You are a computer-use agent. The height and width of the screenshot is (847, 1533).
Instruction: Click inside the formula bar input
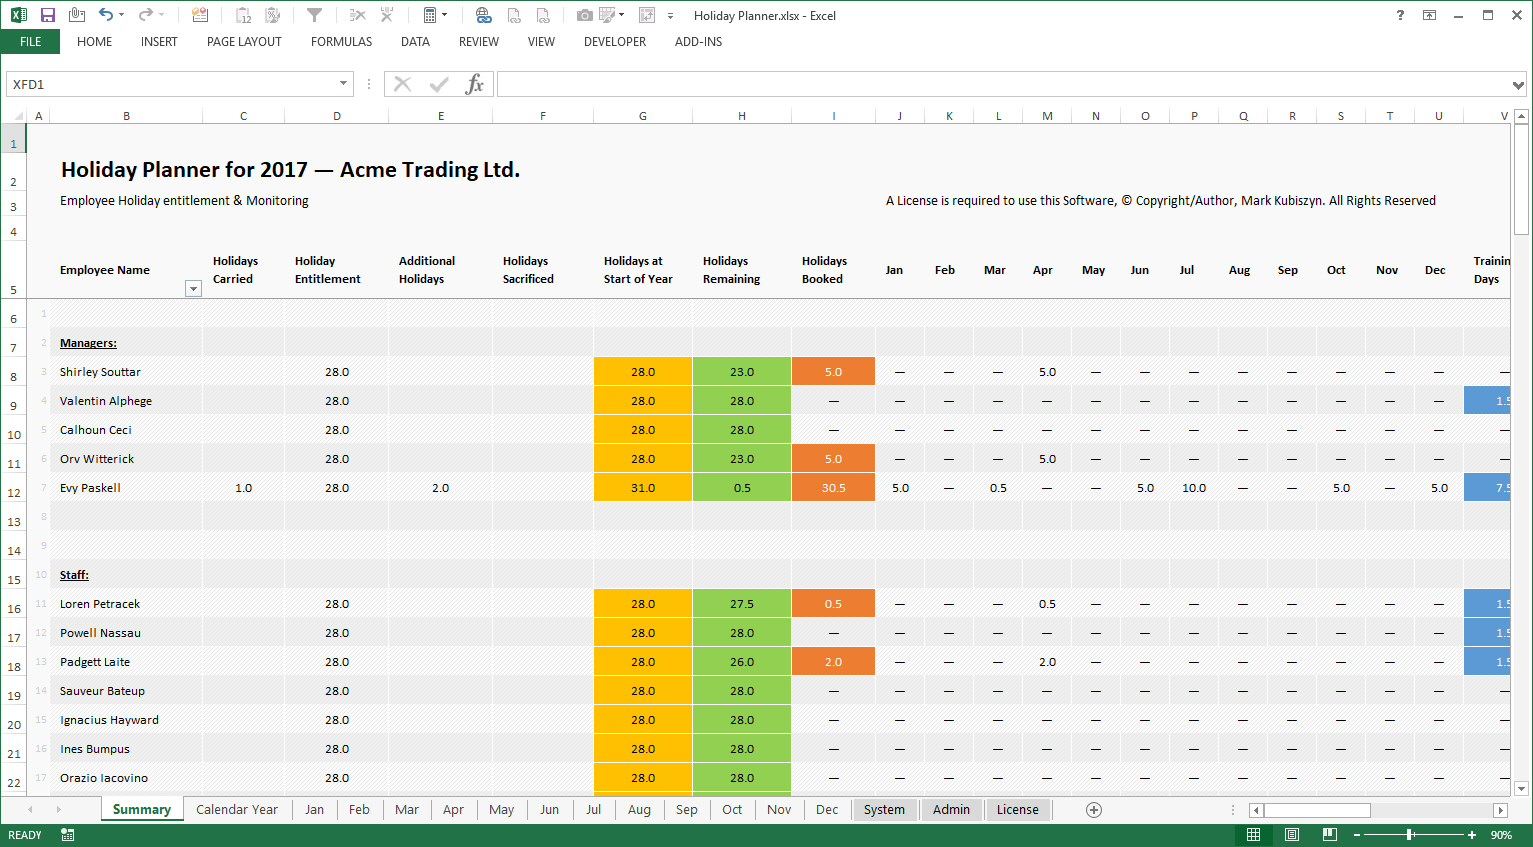(x=1000, y=85)
